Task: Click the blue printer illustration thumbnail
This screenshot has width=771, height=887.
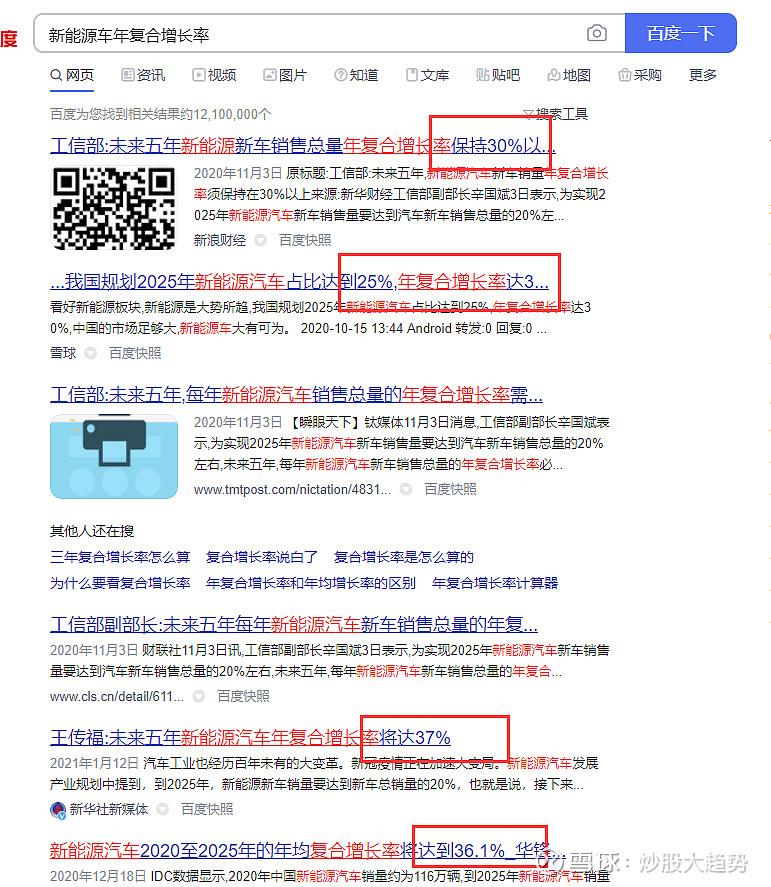Action: (x=114, y=457)
